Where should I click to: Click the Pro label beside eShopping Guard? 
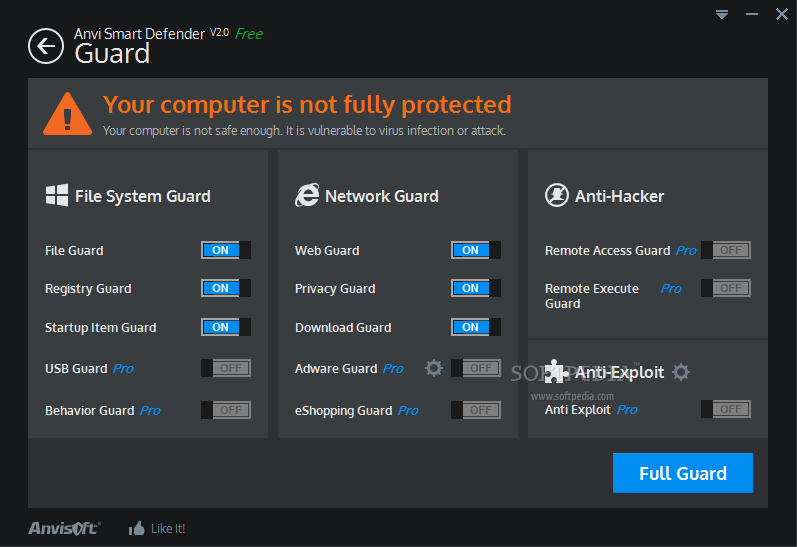408,410
